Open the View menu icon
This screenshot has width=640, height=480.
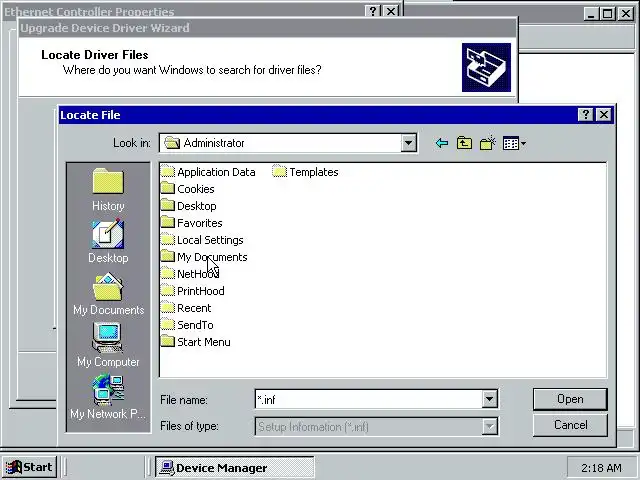514,143
